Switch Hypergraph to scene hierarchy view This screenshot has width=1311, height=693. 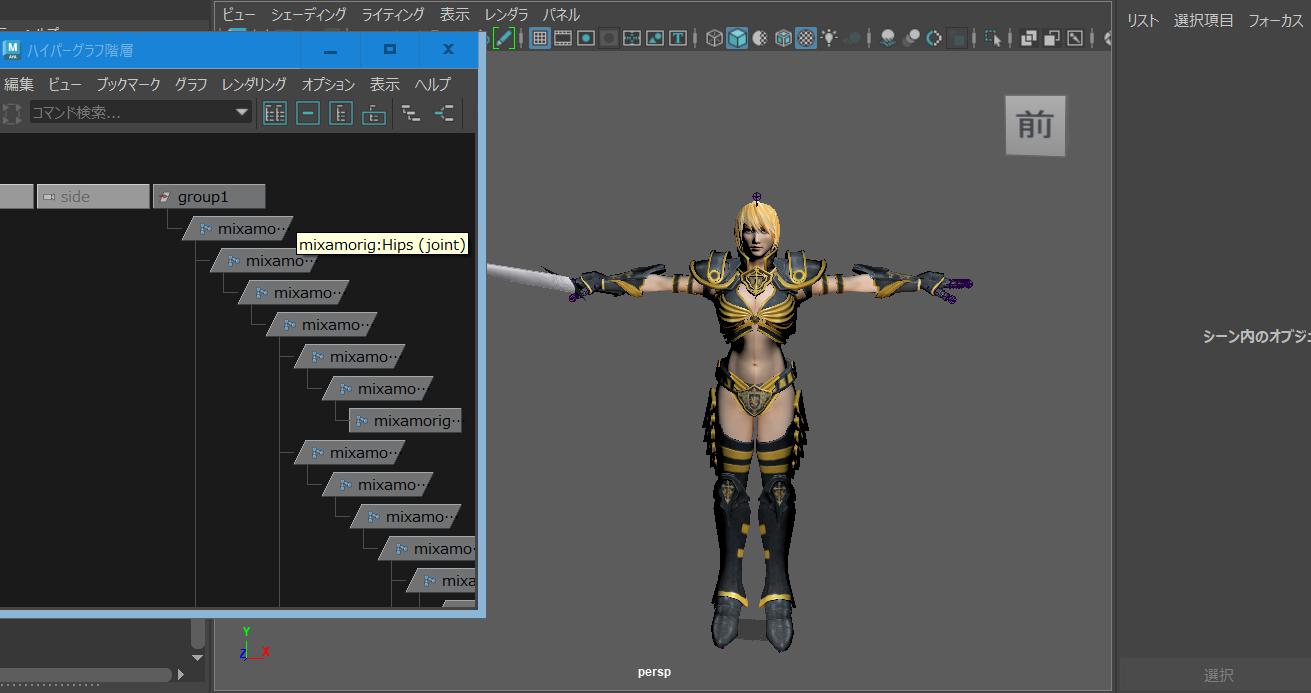pyautogui.click(x=411, y=113)
